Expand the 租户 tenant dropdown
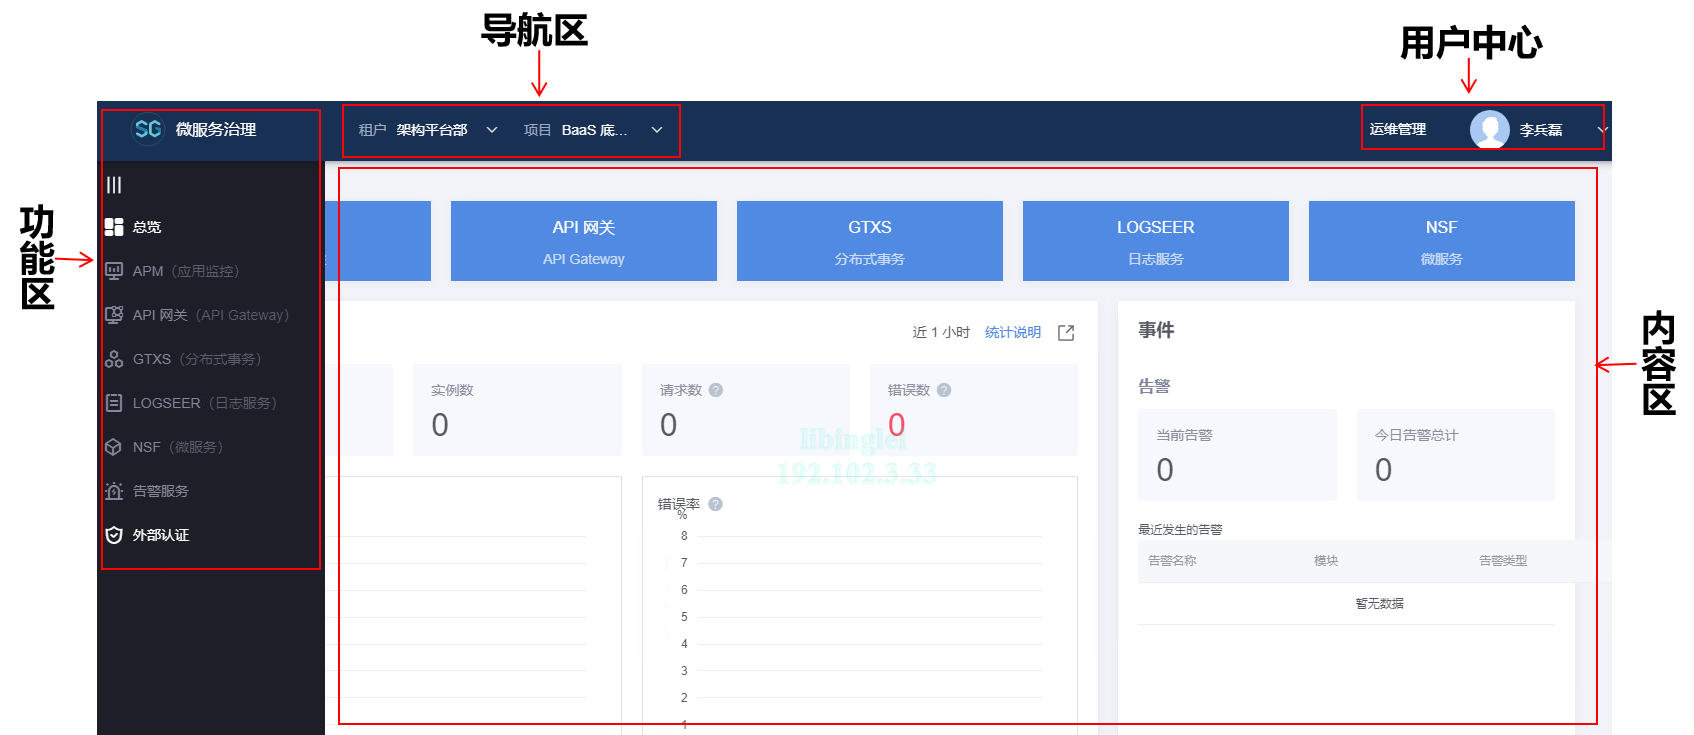 pos(491,130)
